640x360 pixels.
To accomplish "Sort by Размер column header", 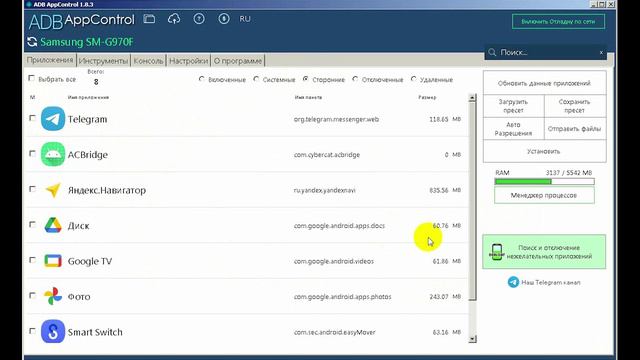I will click(427, 98).
